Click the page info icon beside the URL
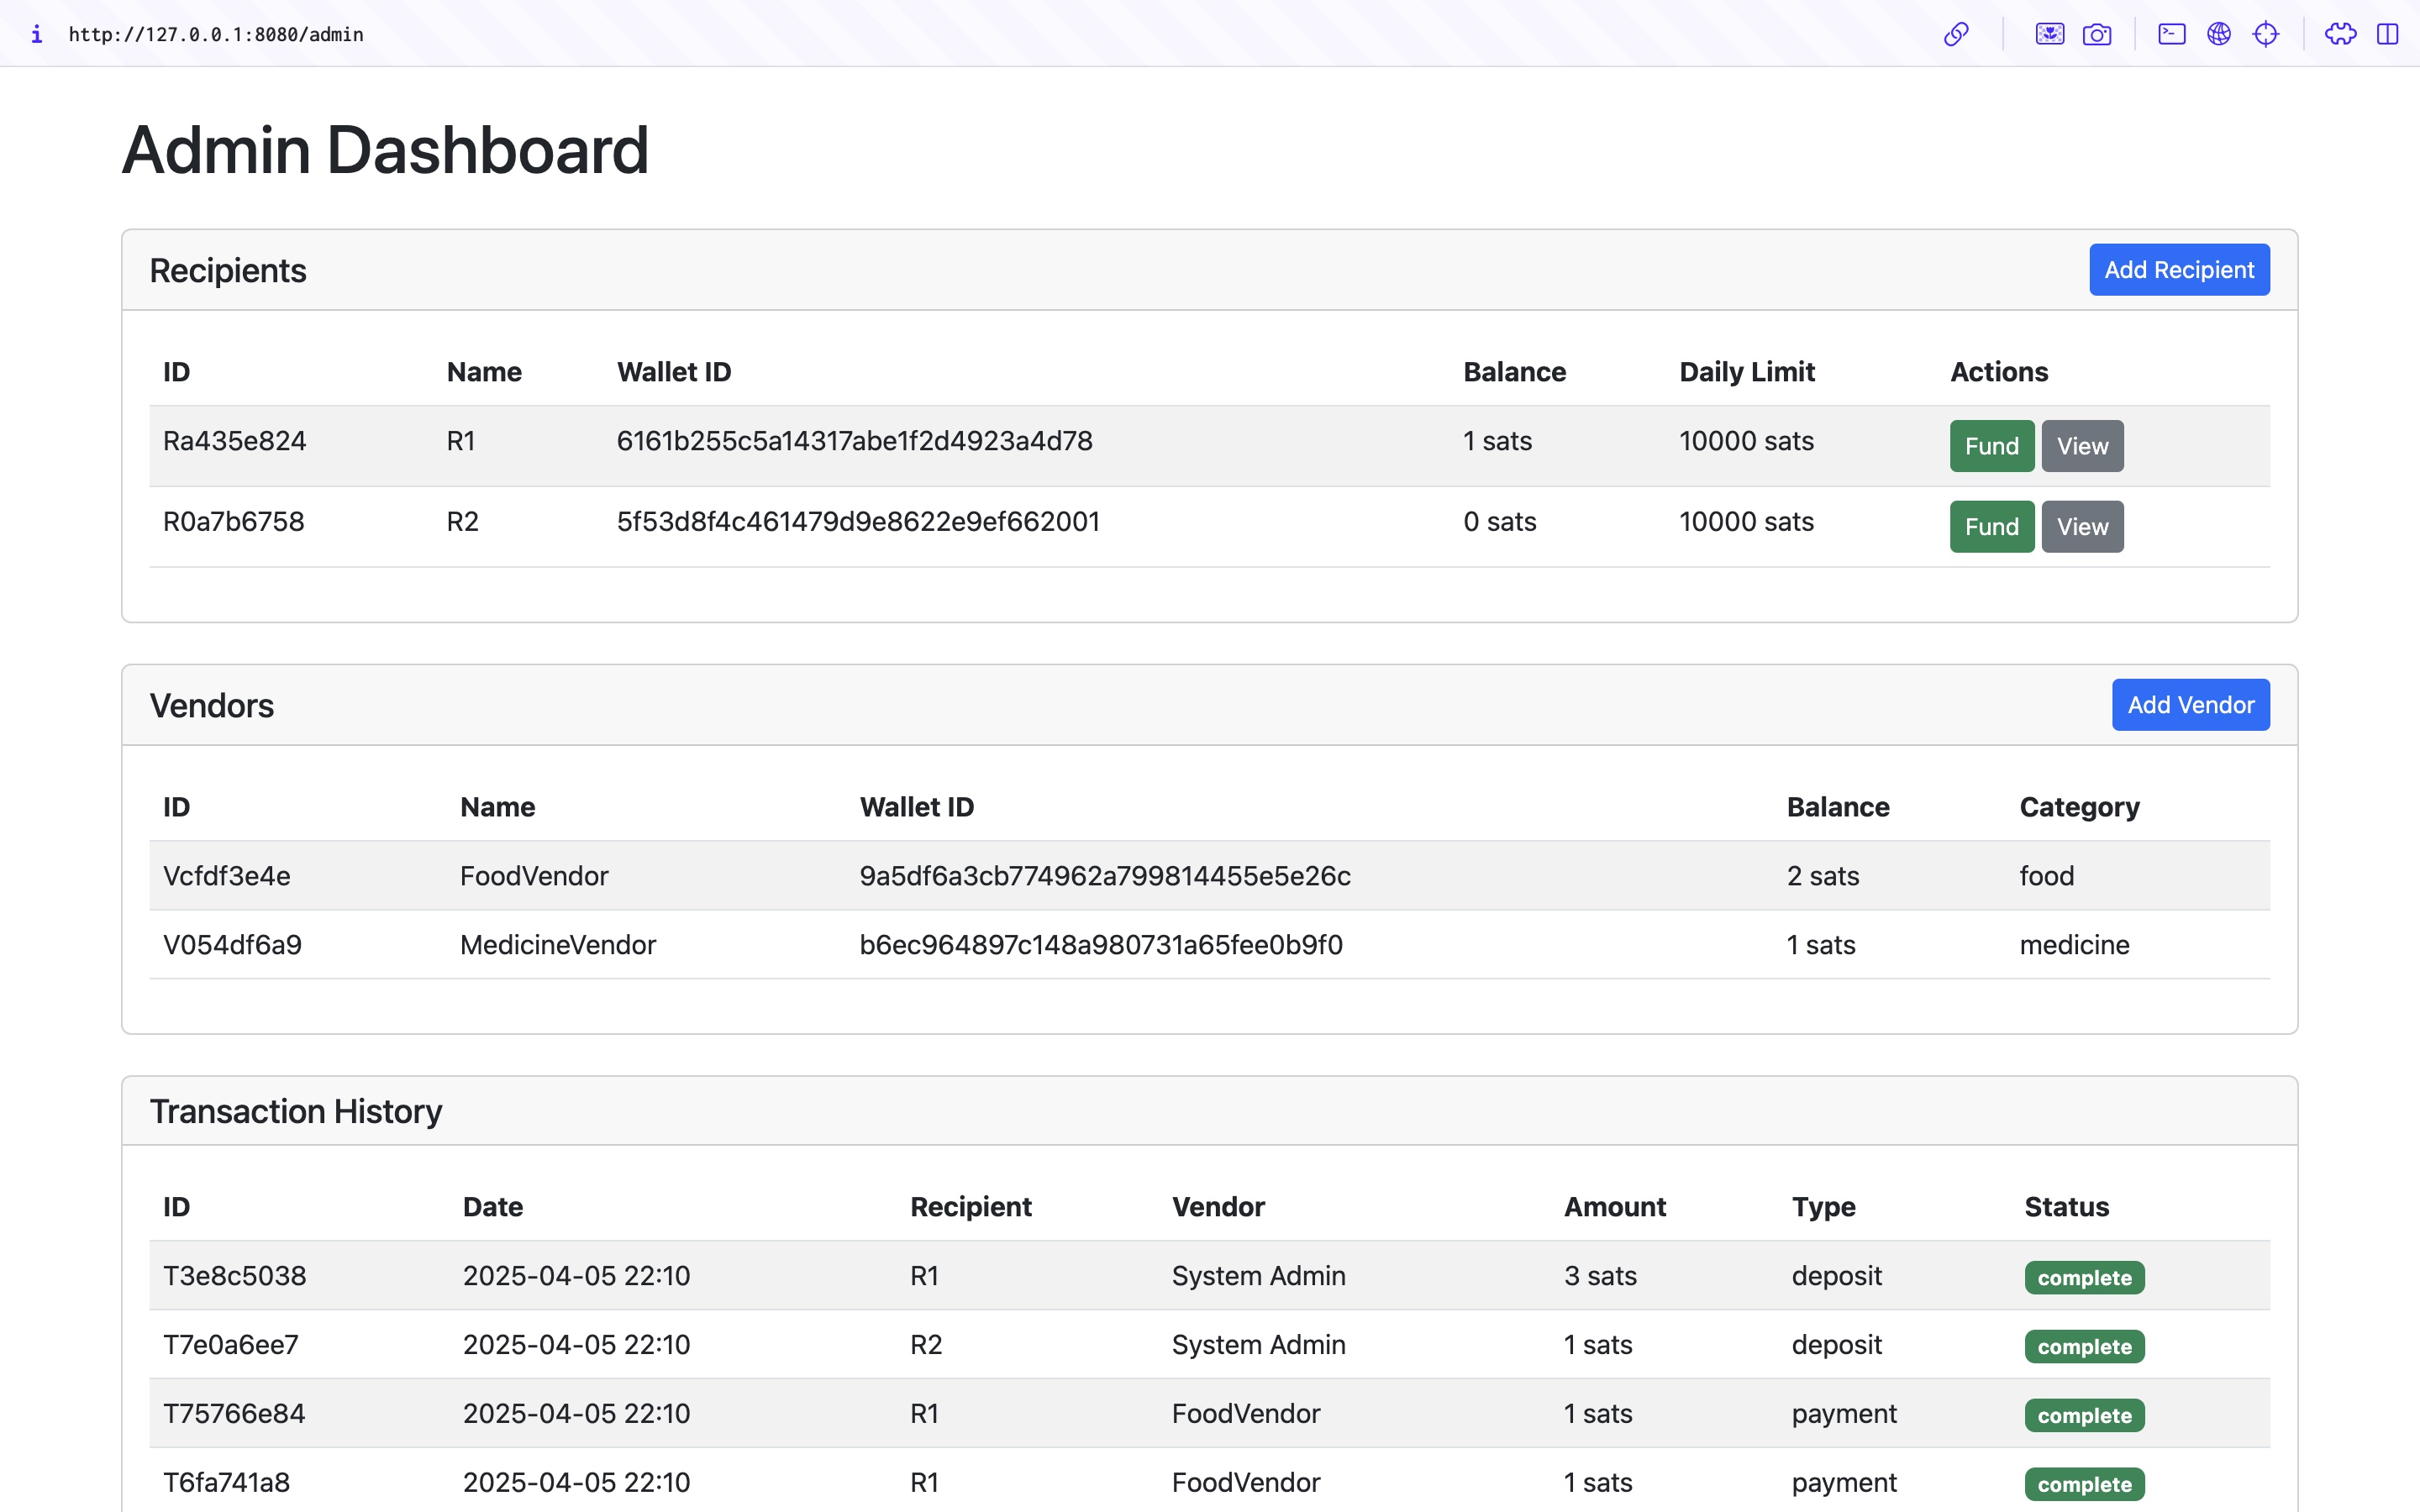The width and height of the screenshot is (2420, 1512). 37,34
